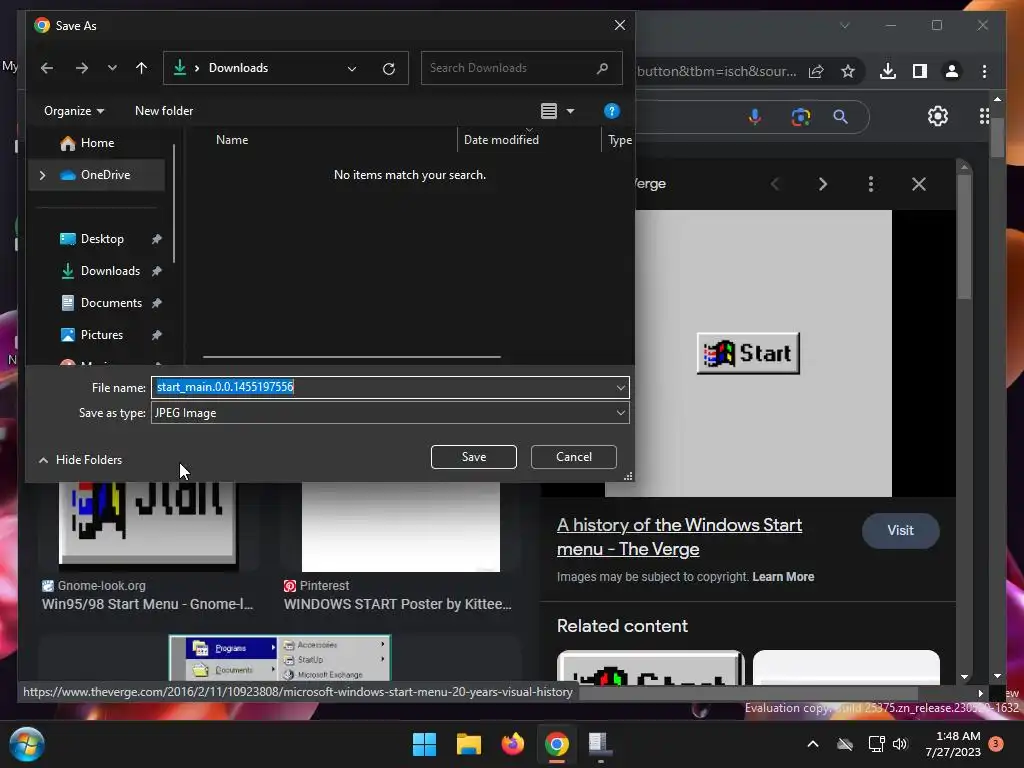This screenshot has width=1024, height=768.
Task: Open 'A history of the Windows Start menu' link
Action: (x=679, y=537)
